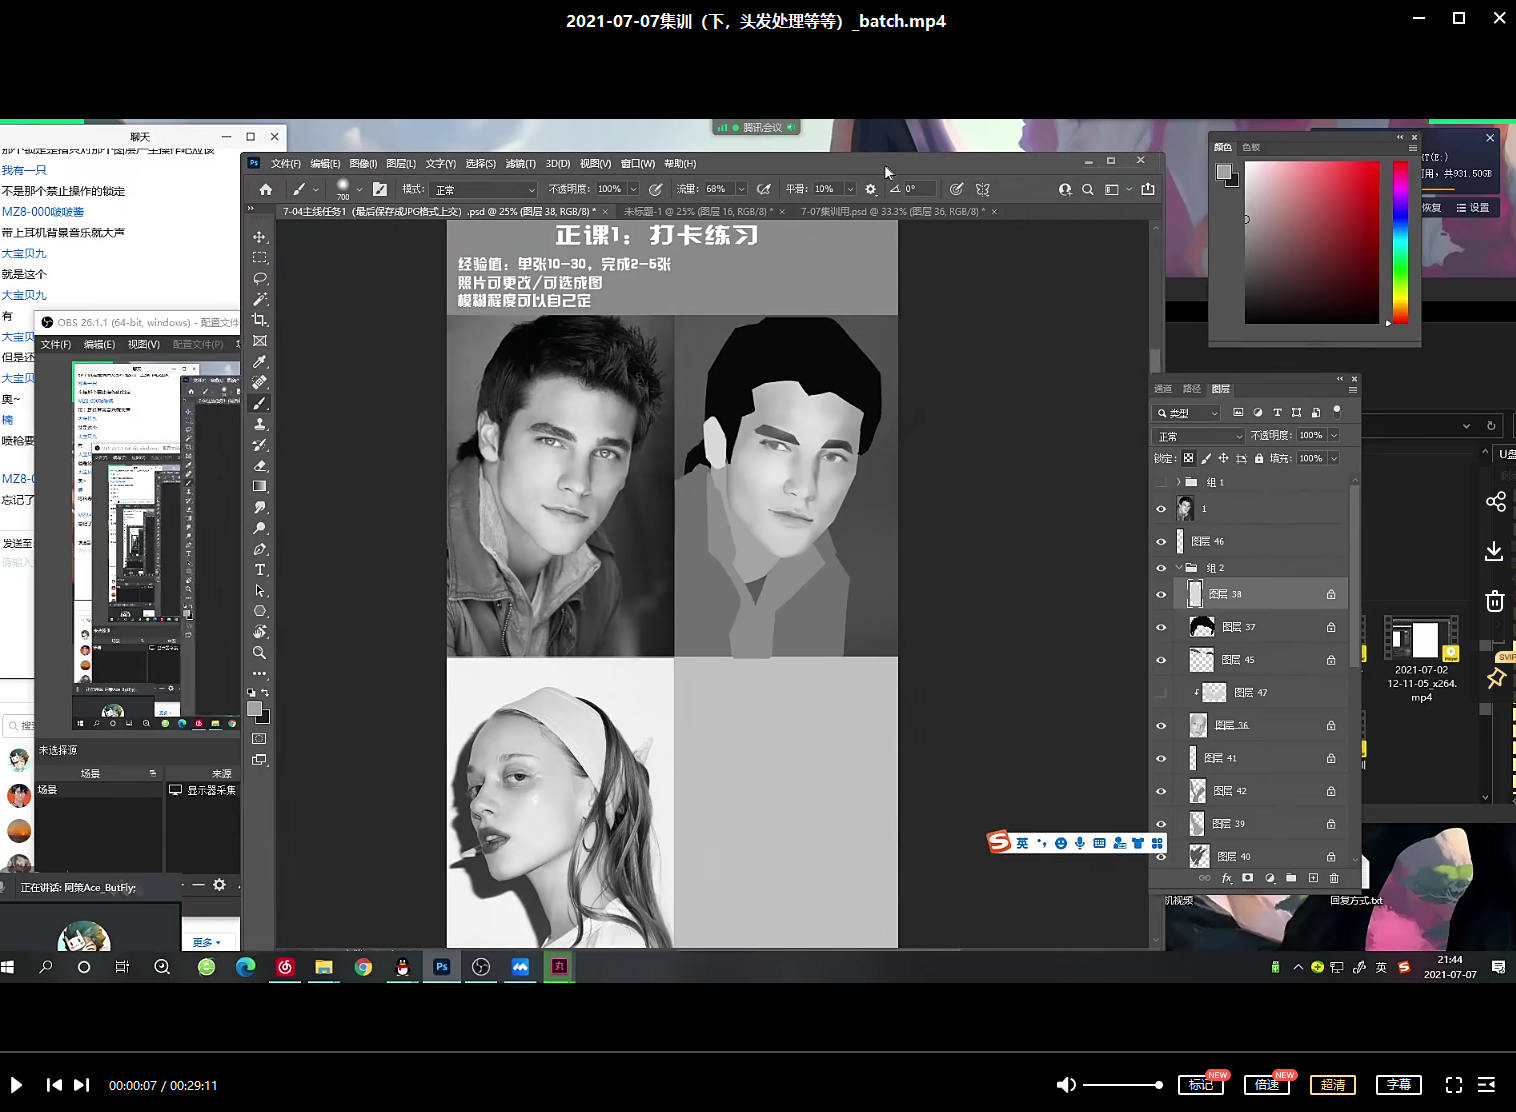Click the 倍速 playback speed button
The height and width of the screenshot is (1112, 1516).
(x=1267, y=1085)
